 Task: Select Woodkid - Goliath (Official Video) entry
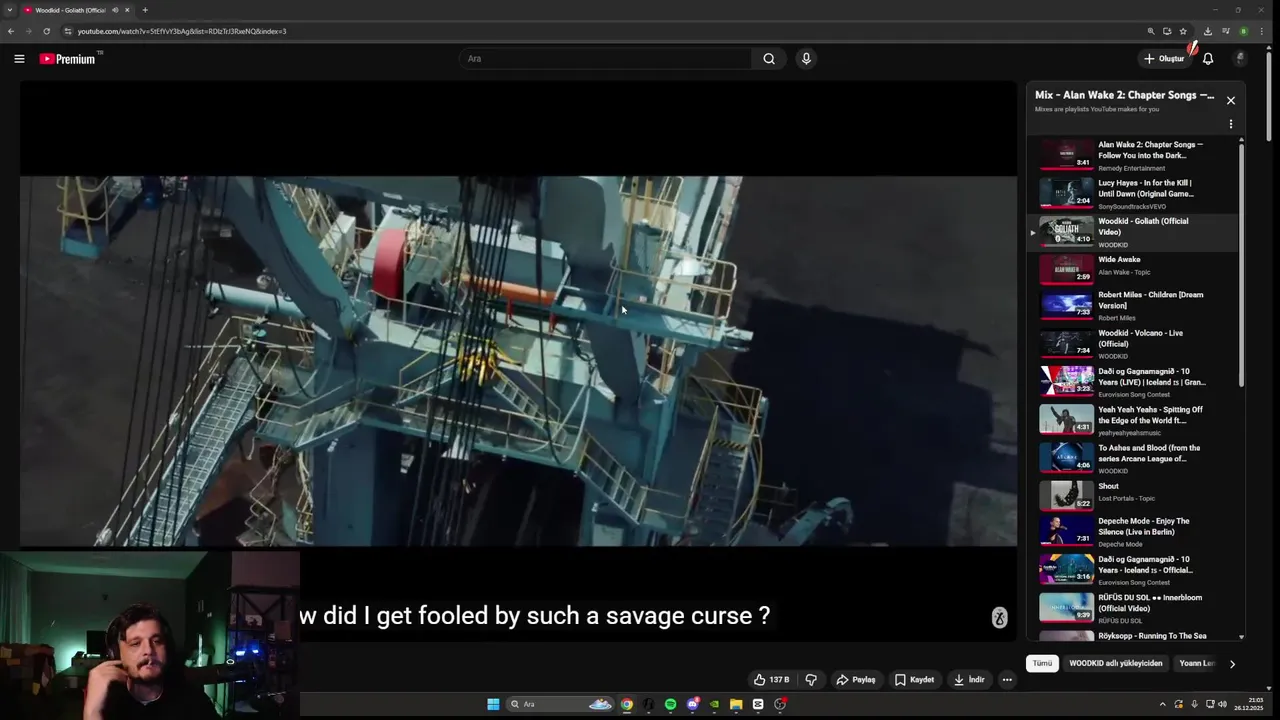coord(1132,232)
